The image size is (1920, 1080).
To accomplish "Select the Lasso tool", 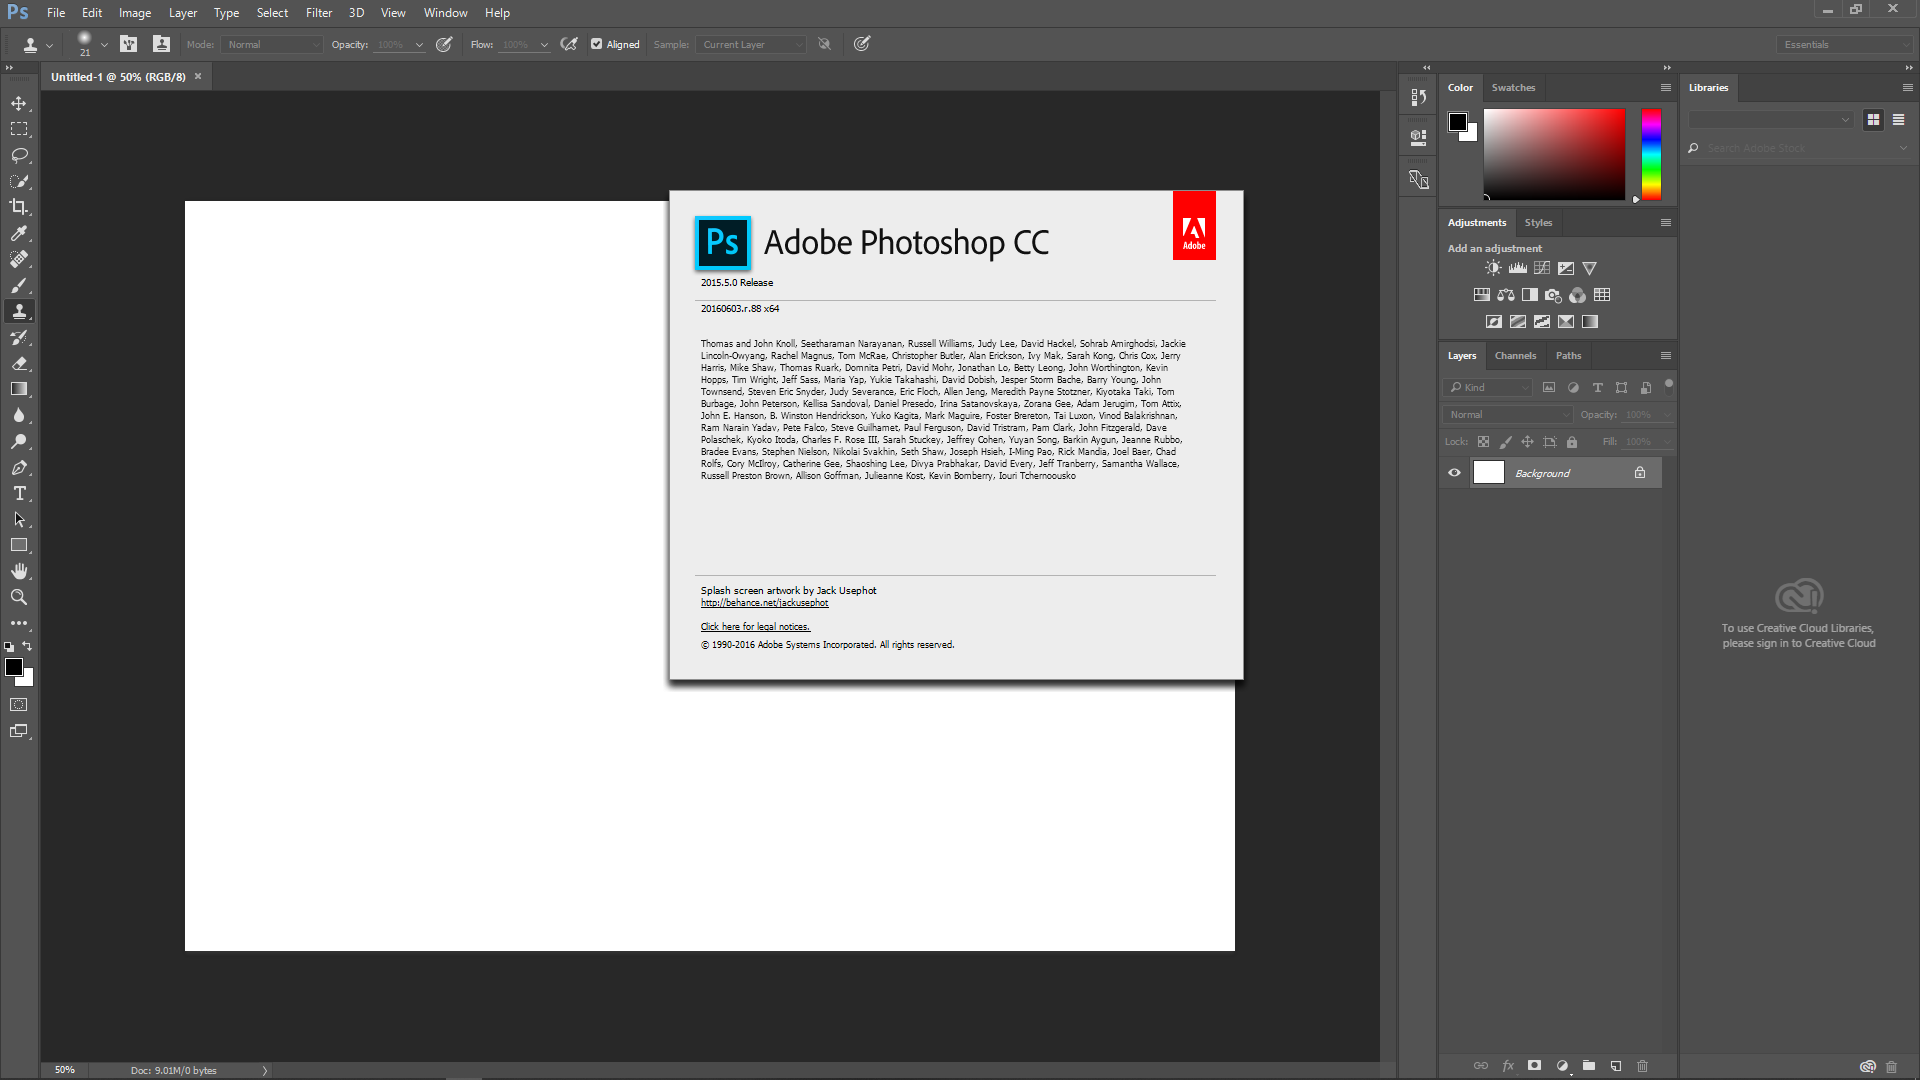I will pos(19,155).
